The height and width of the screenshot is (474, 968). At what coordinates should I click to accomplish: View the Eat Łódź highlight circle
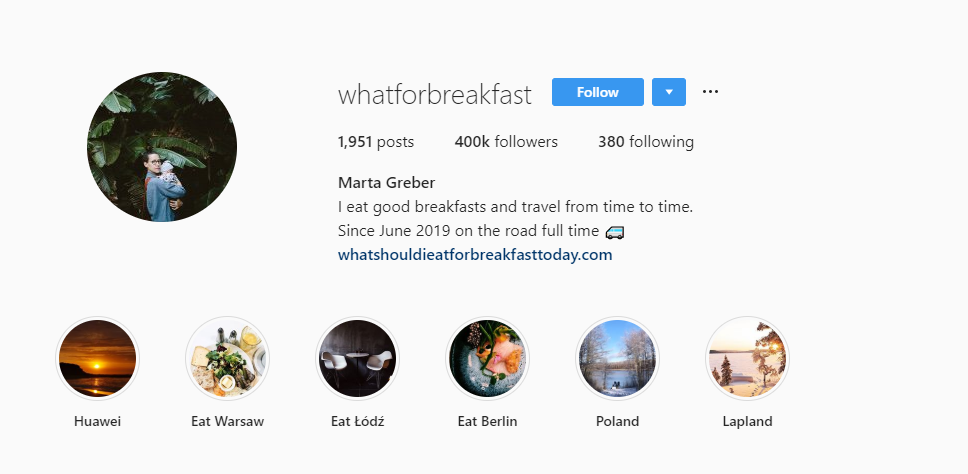pos(357,358)
